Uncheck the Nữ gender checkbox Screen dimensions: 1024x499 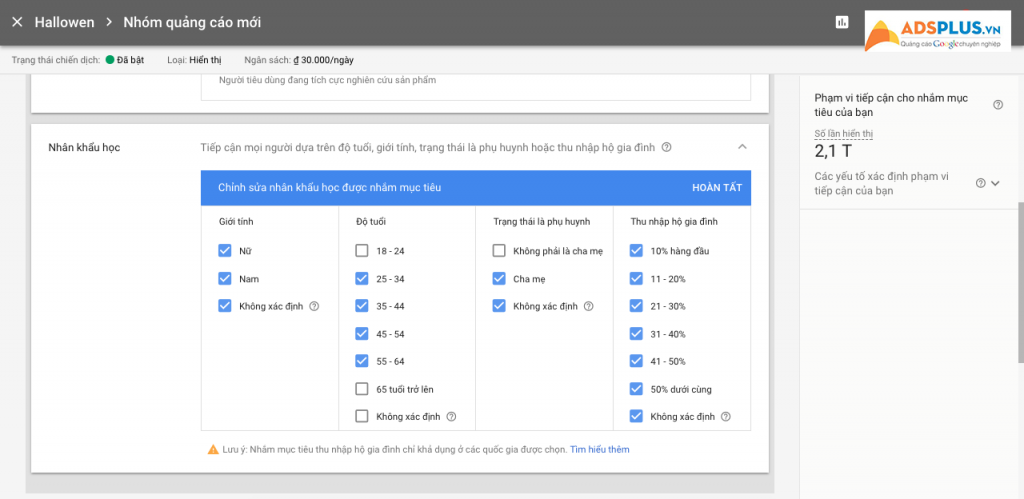click(225, 251)
